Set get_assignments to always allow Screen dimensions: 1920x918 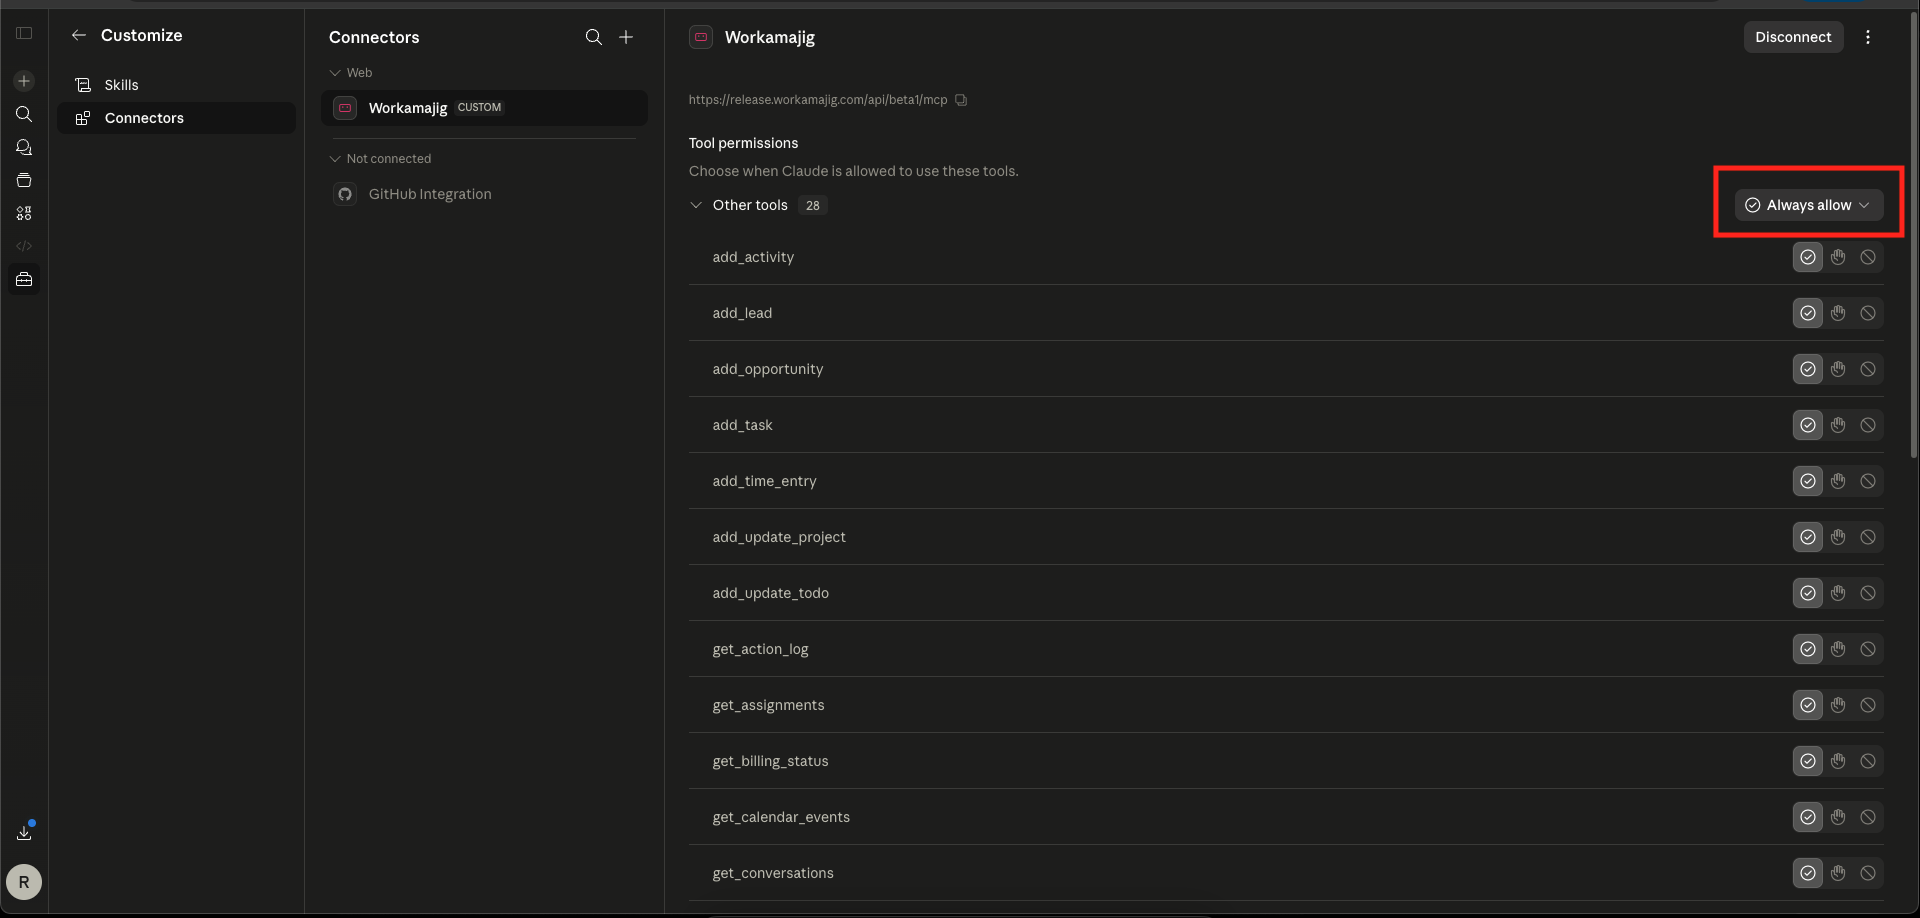pyautogui.click(x=1808, y=705)
